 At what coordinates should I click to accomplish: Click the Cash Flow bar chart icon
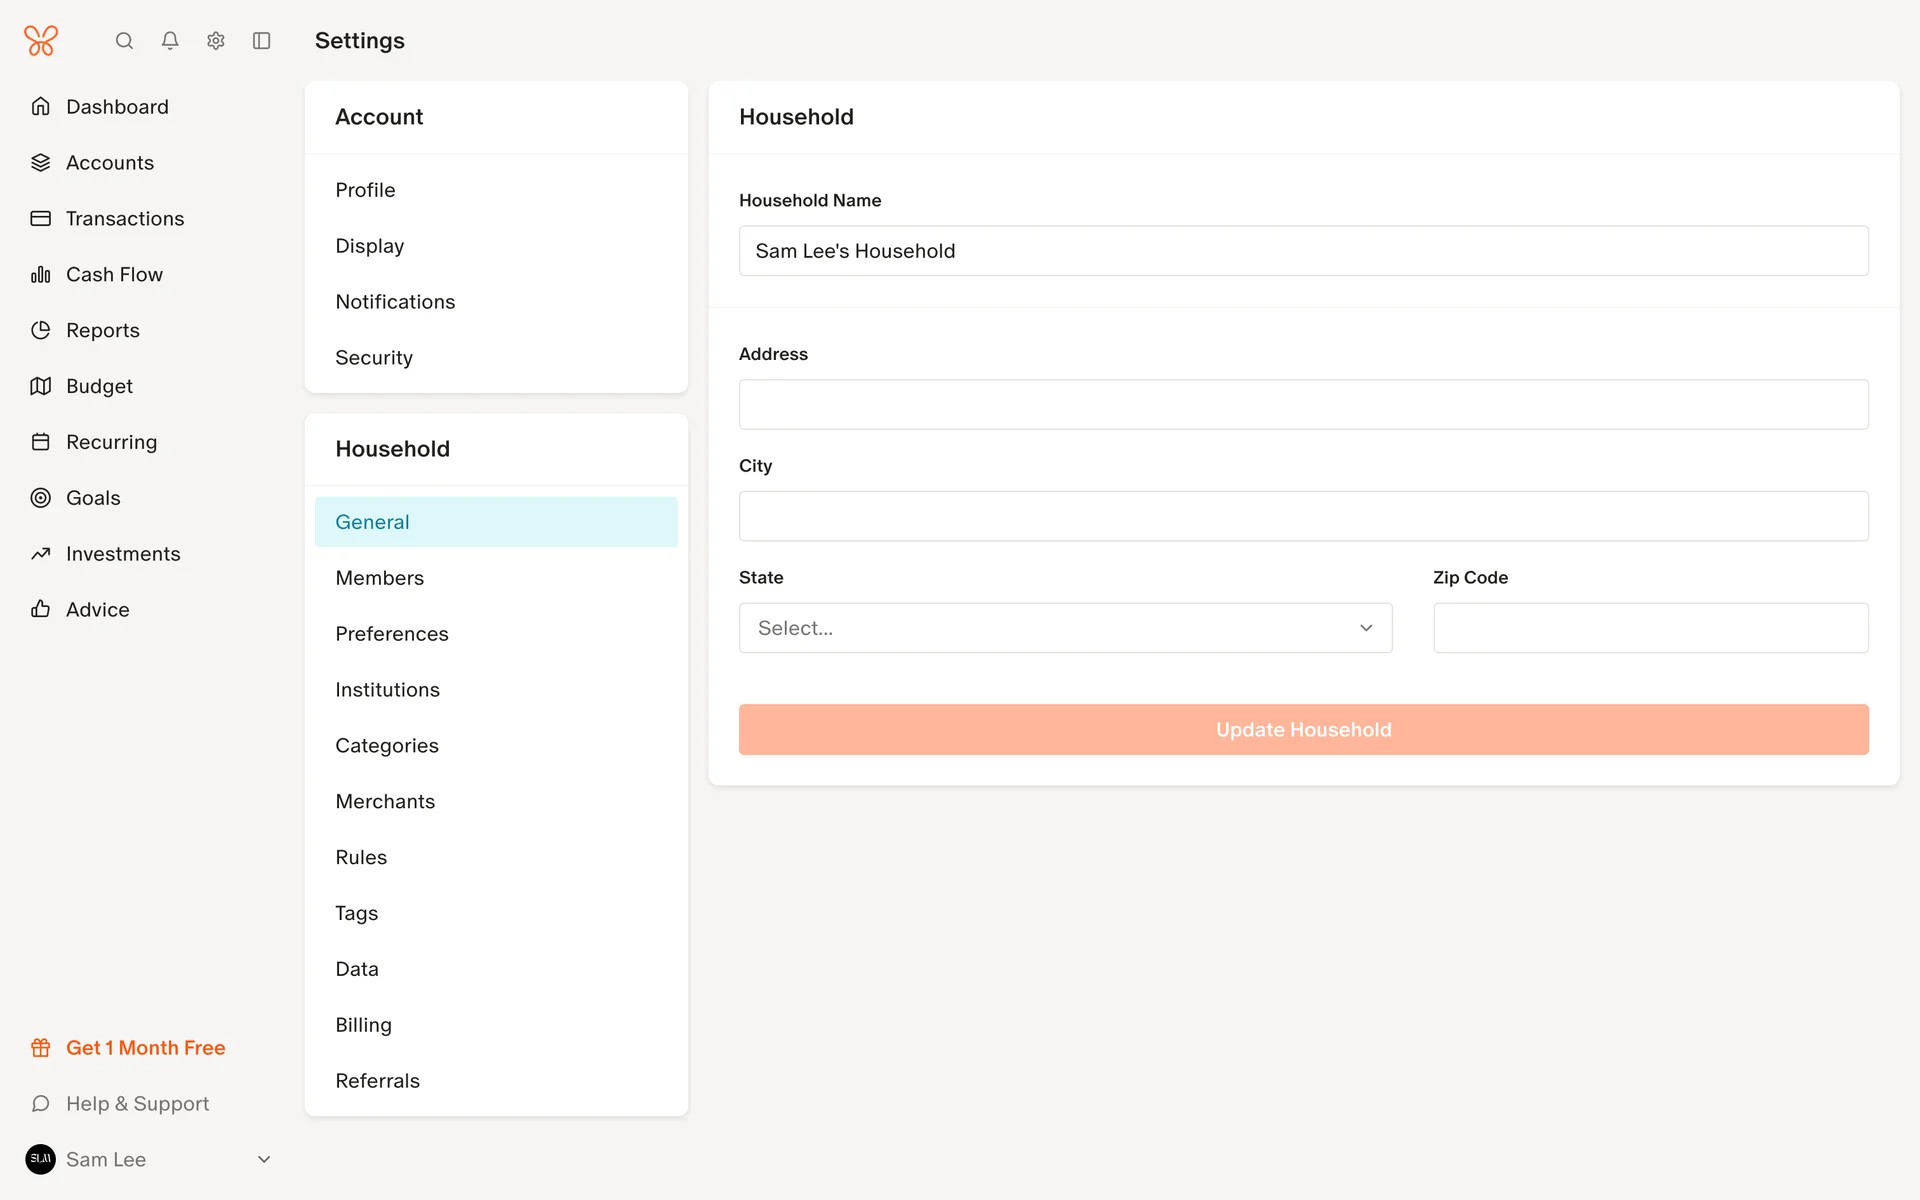point(41,275)
